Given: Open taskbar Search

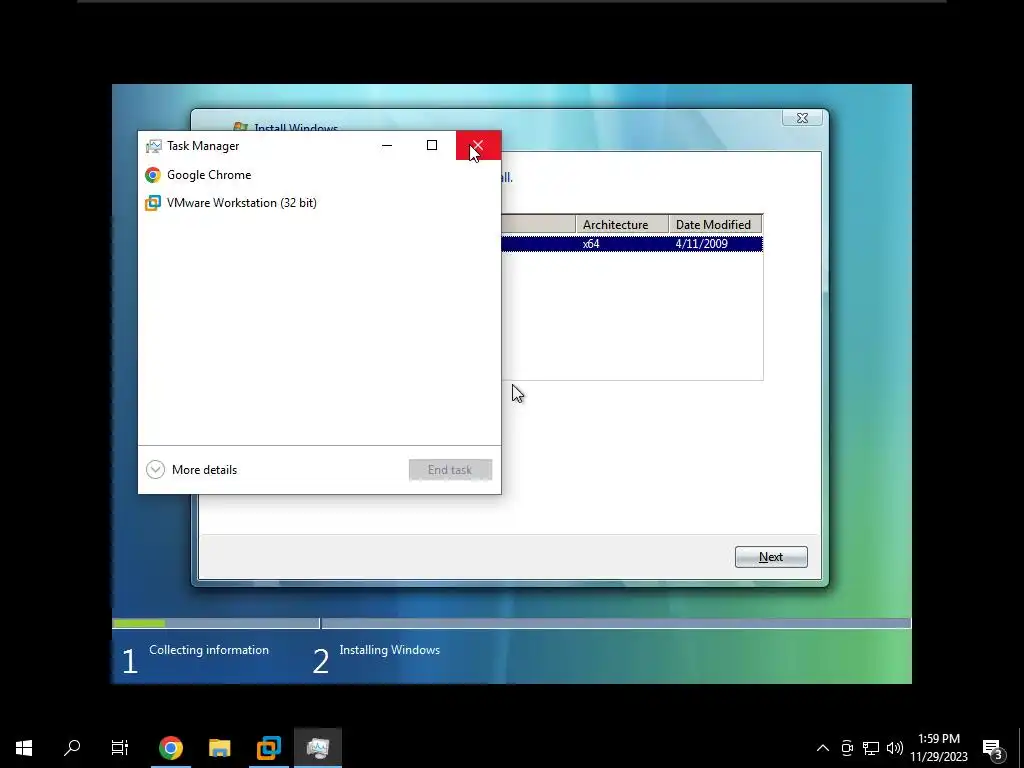Looking at the screenshot, I should [72, 748].
